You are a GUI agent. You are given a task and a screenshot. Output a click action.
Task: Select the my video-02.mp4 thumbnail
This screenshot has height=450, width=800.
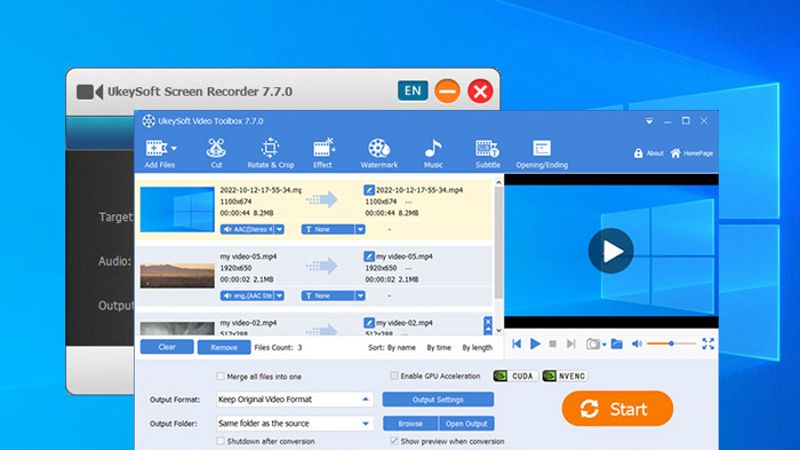177,328
